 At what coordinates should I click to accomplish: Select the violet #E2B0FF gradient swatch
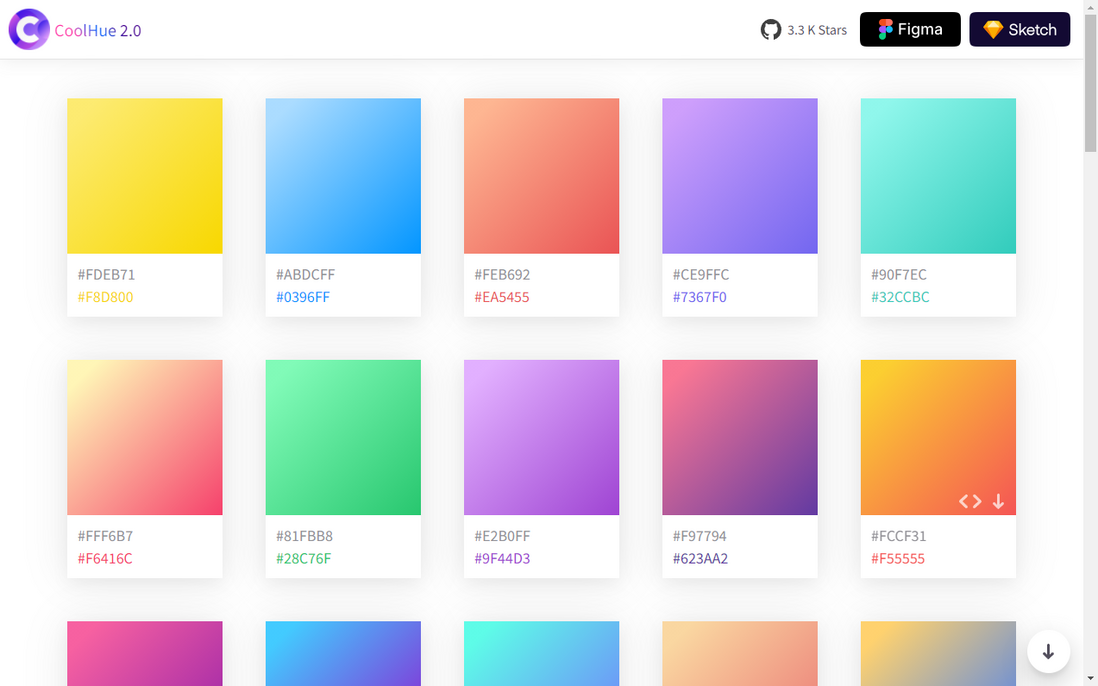point(541,438)
